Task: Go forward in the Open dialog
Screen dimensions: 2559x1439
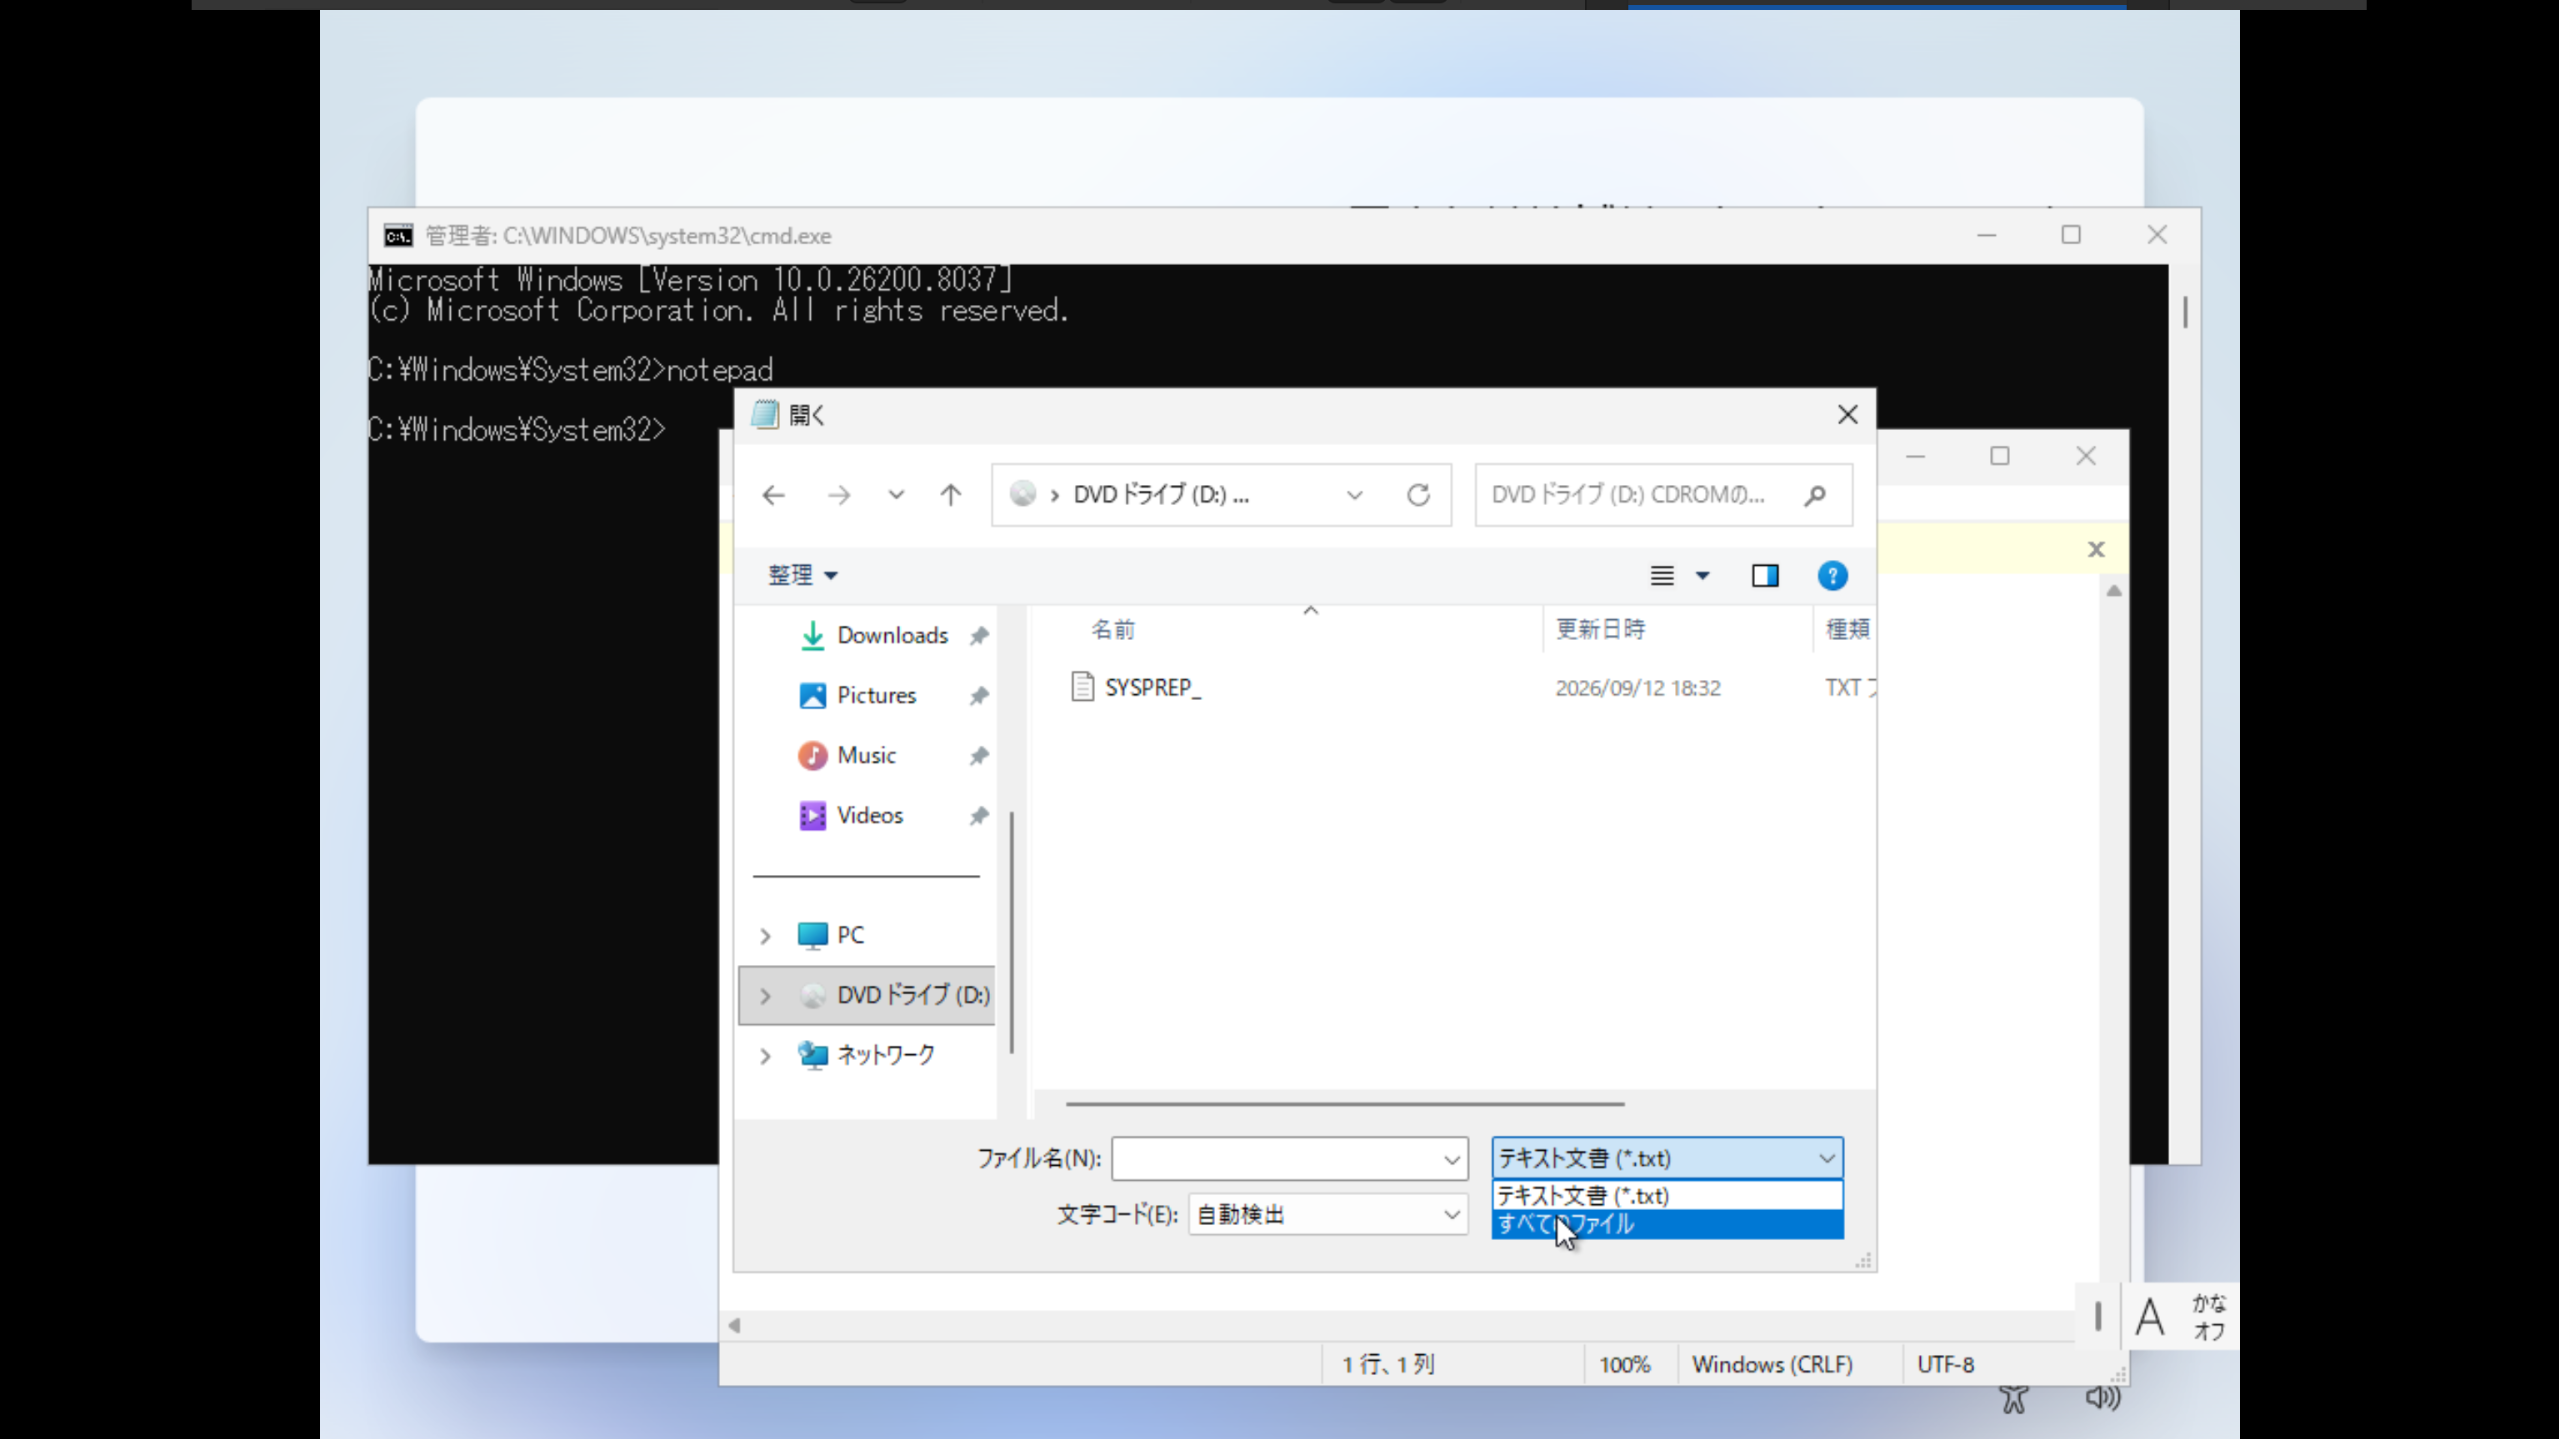Action: [x=839, y=495]
